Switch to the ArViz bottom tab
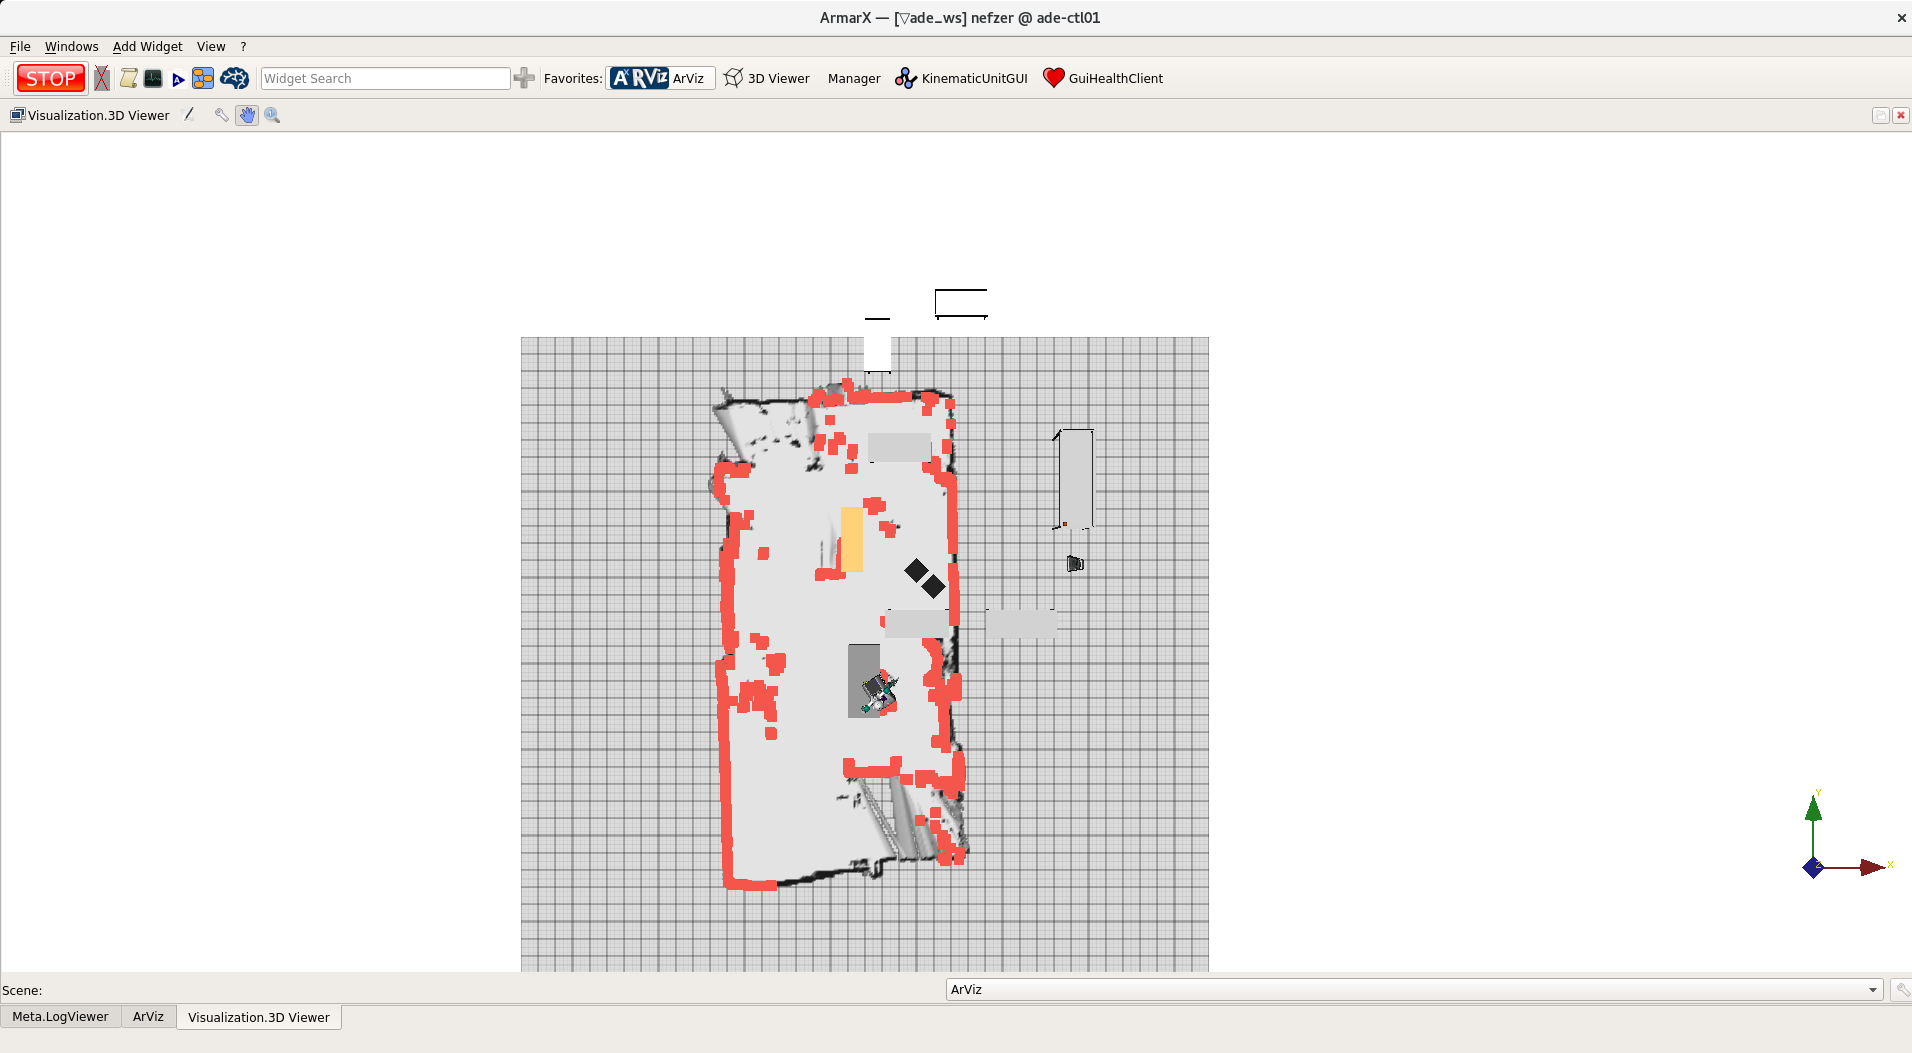The width and height of the screenshot is (1912, 1053). tap(148, 1016)
